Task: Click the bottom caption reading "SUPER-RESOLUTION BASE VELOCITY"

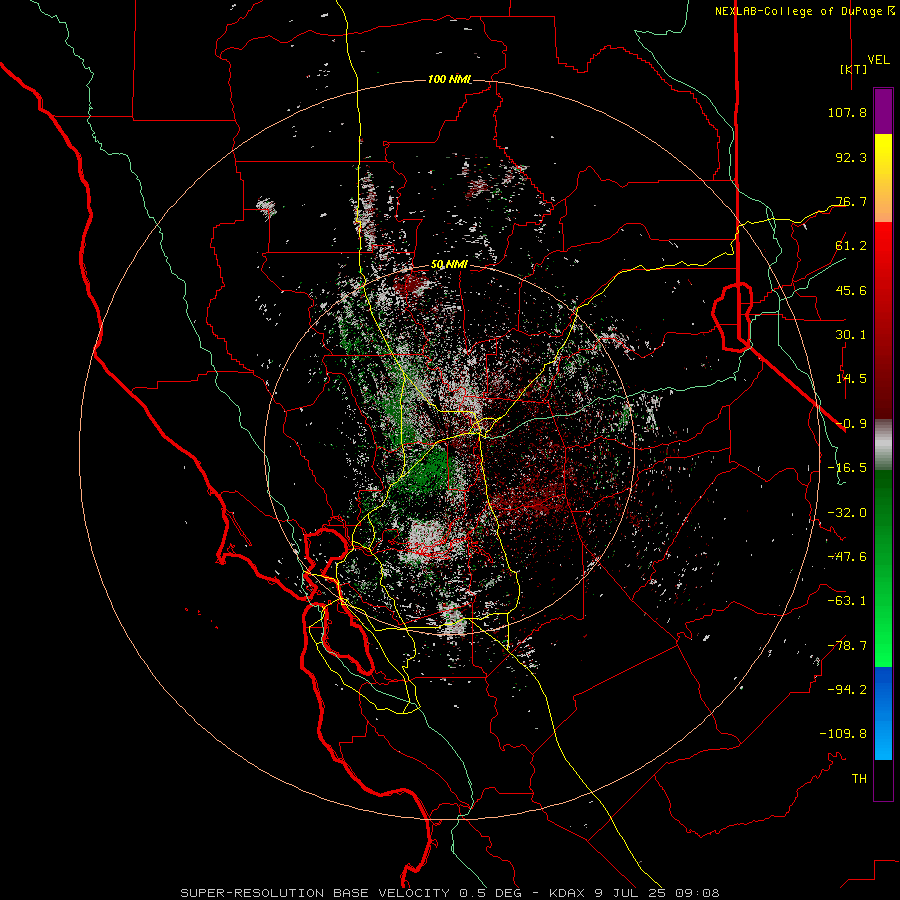Action: (x=315, y=893)
